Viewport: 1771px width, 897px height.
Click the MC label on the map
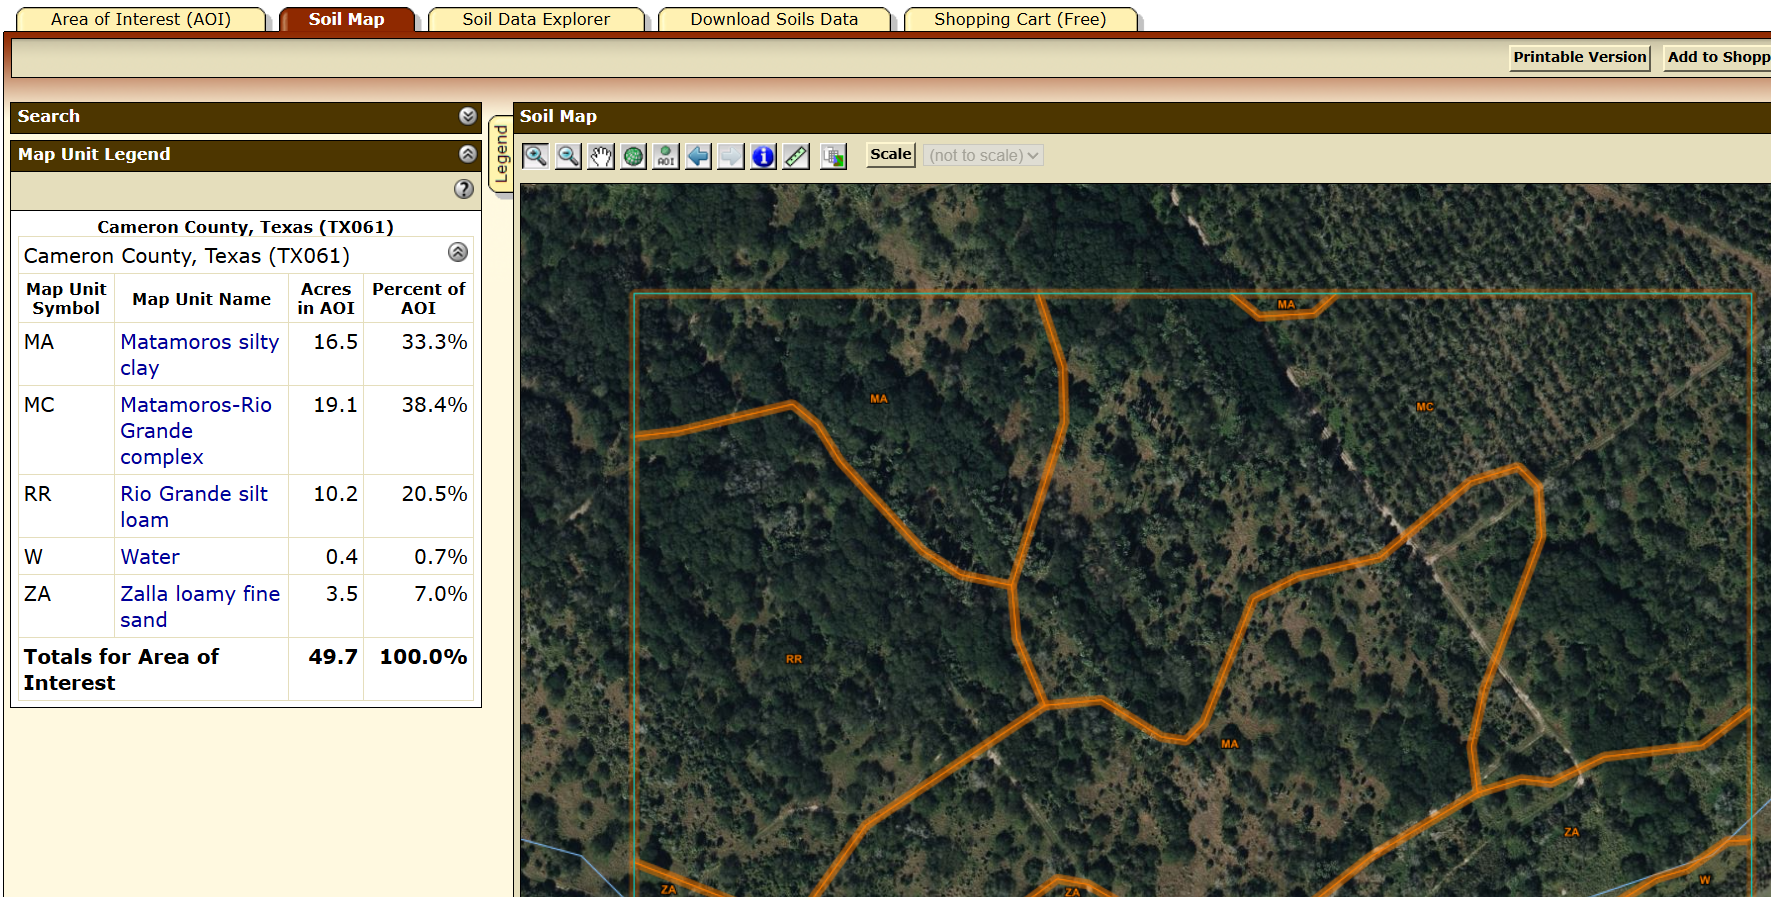point(1425,407)
